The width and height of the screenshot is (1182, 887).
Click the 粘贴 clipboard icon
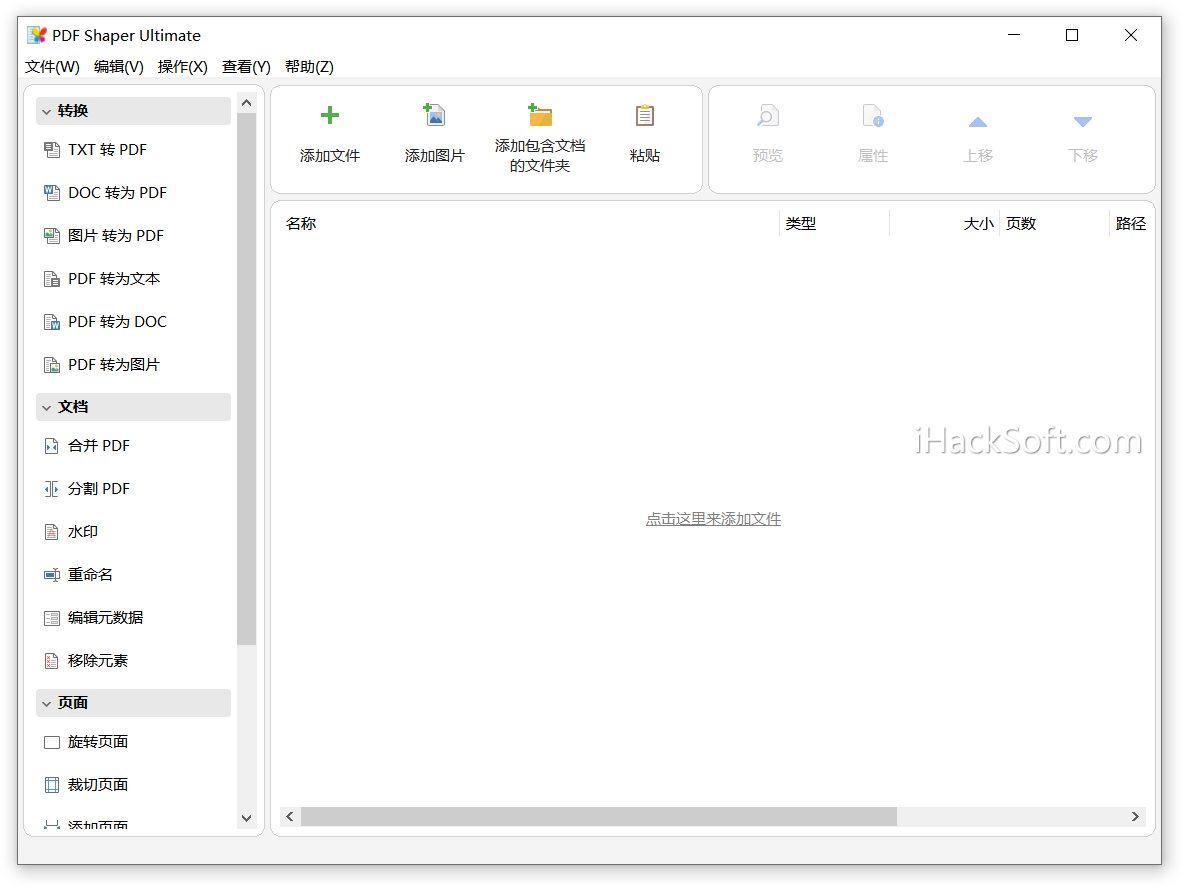pyautogui.click(x=645, y=115)
